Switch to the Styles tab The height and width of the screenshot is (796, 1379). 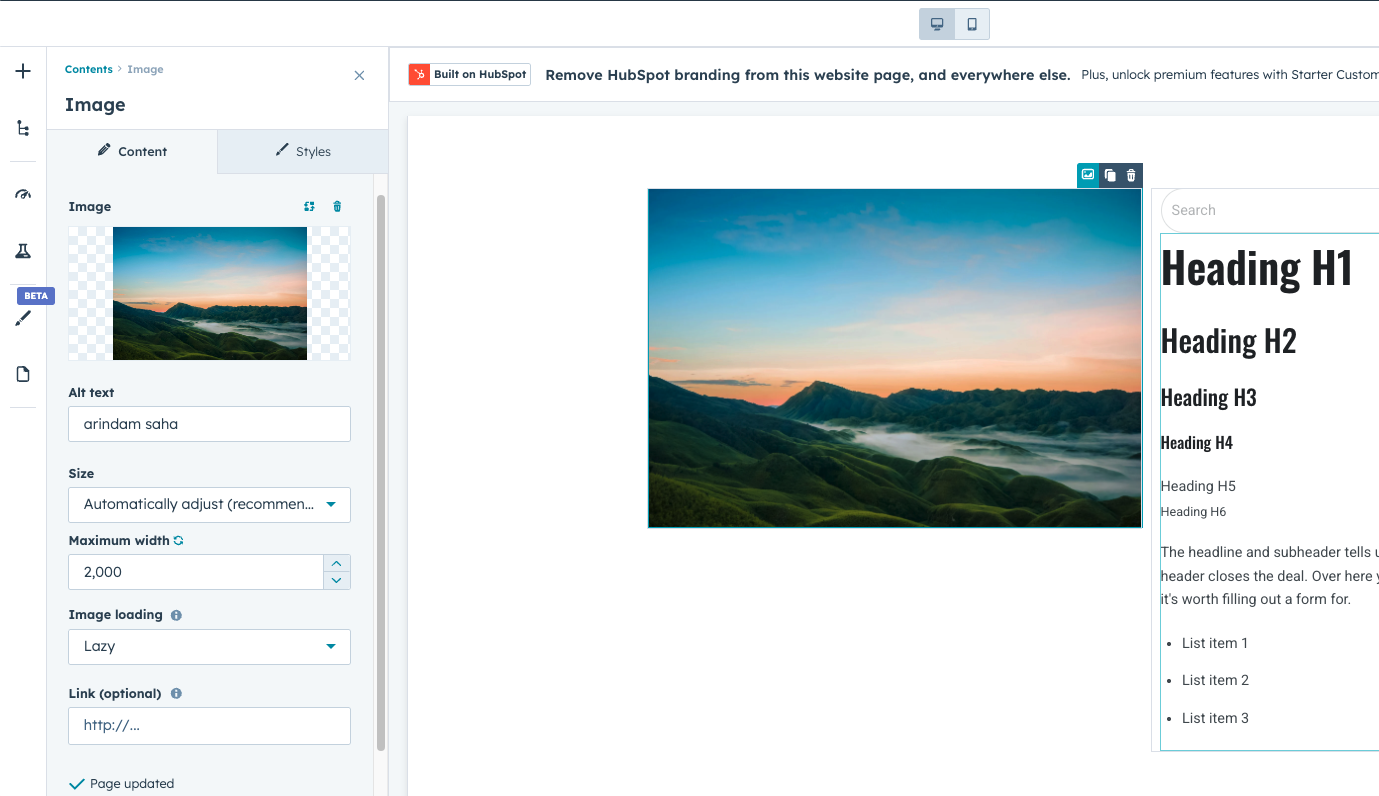pos(302,152)
